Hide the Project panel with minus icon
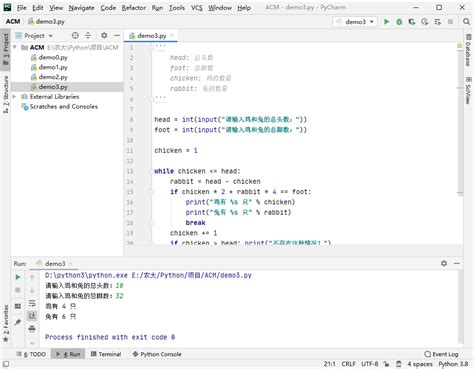 pyautogui.click(x=117, y=35)
